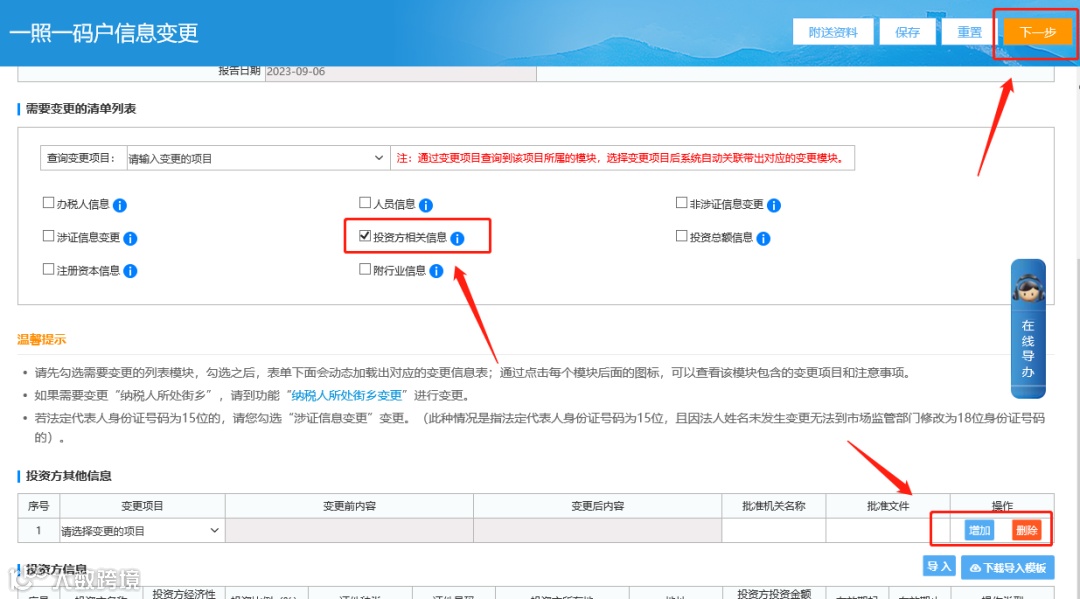The width and height of the screenshot is (1080, 599).
Task: Click the 投资方其他信息 heading
Action: (68, 476)
